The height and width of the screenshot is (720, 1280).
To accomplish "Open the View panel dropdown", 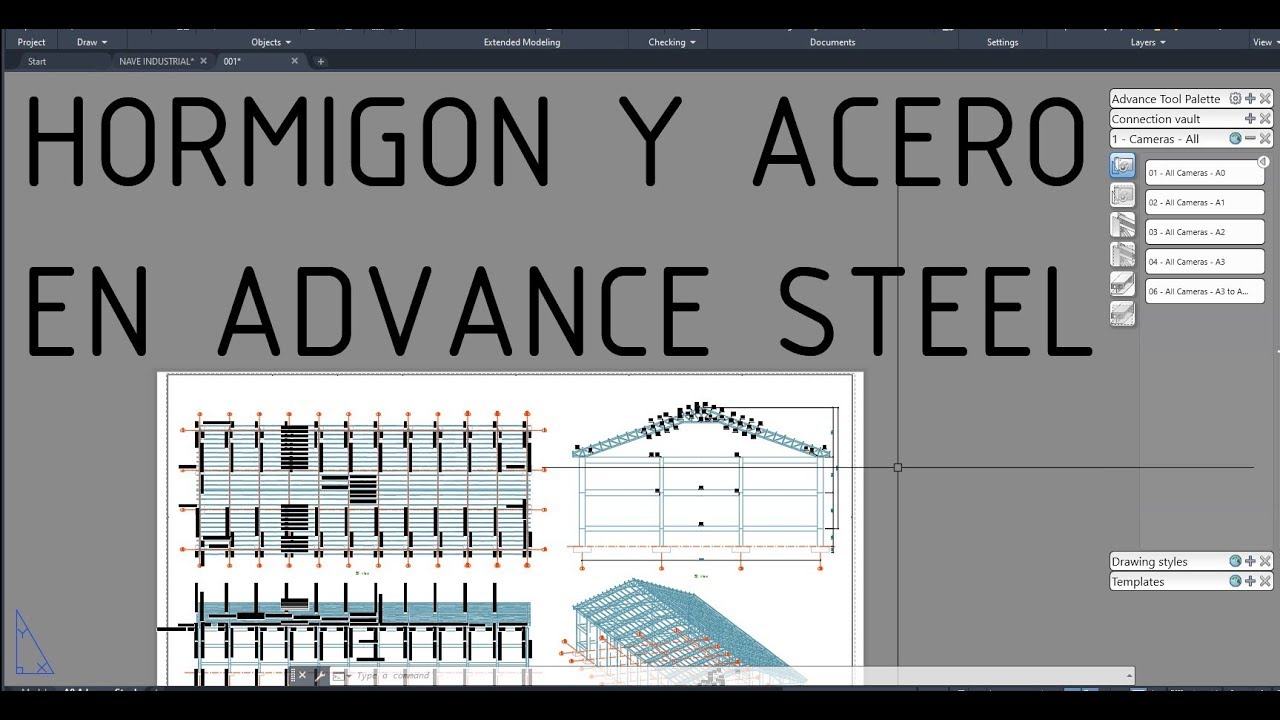I will [x=1266, y=42].
